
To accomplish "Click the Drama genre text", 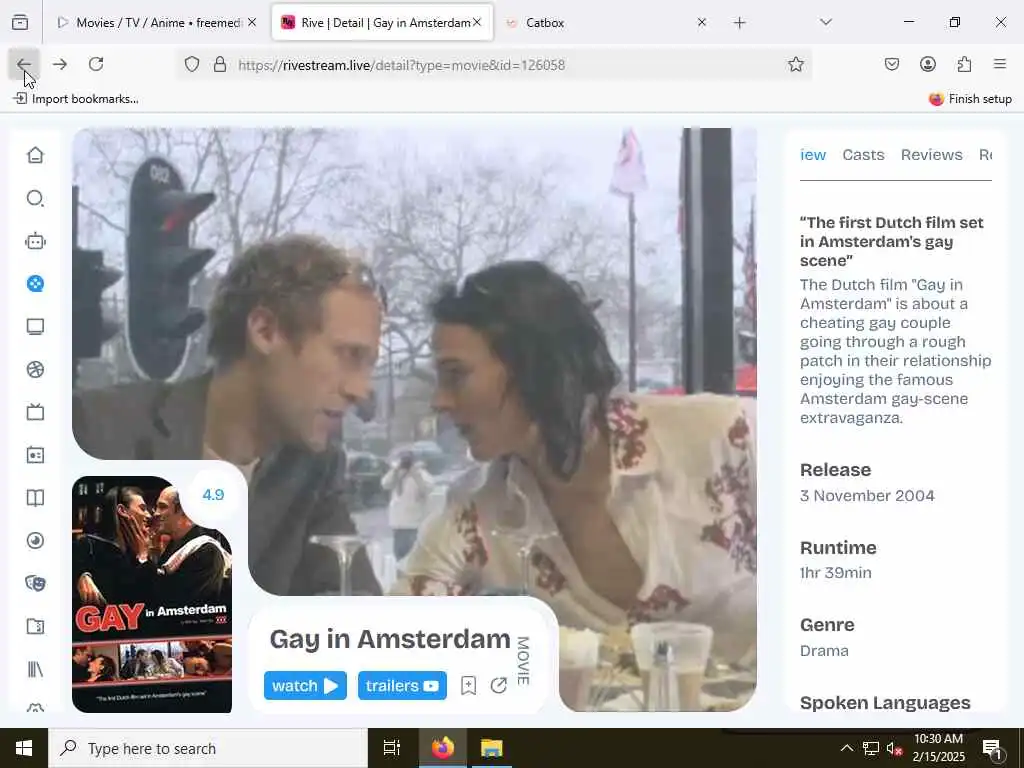I will click(824, 651).
